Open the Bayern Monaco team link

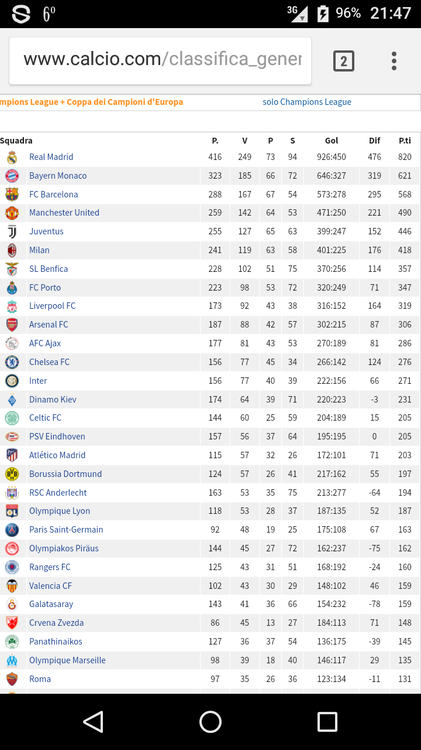58,176
